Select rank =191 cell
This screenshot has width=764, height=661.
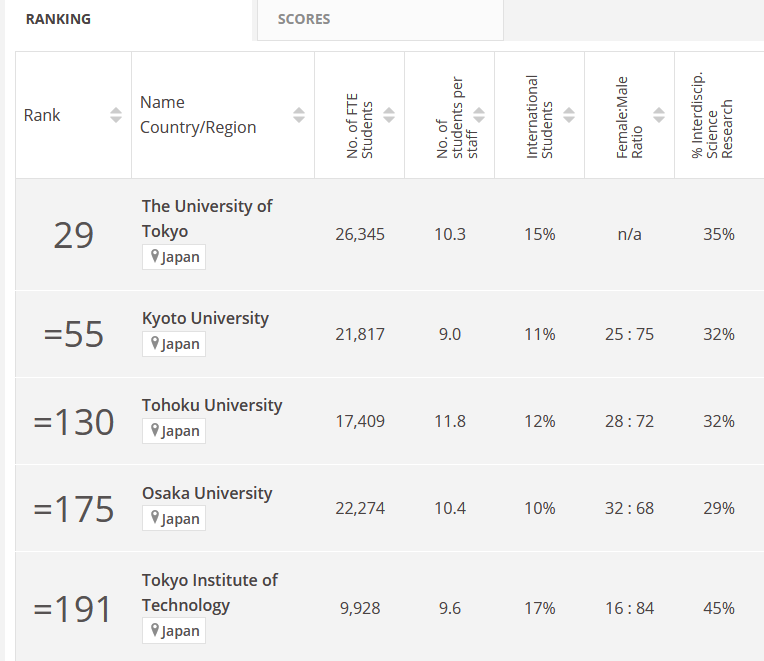[74, 608]
